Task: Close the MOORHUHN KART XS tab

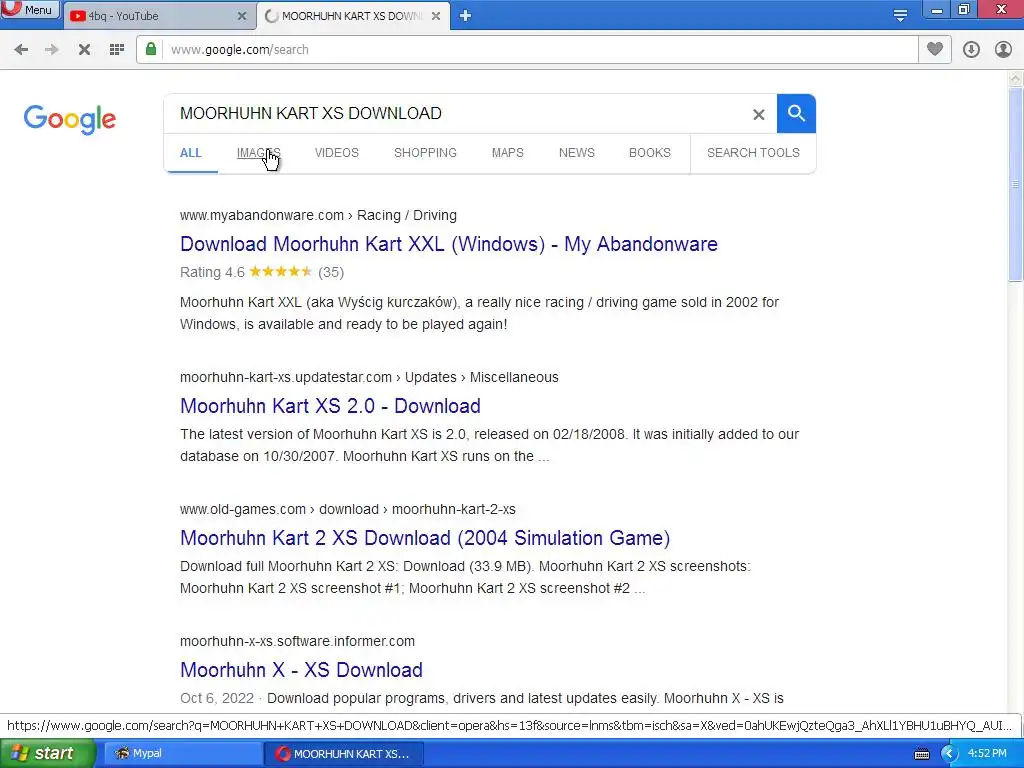Action: click(436, 16)
